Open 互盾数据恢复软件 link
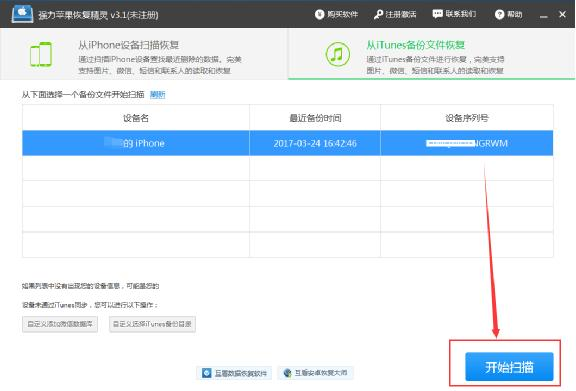 coord(234,373)
